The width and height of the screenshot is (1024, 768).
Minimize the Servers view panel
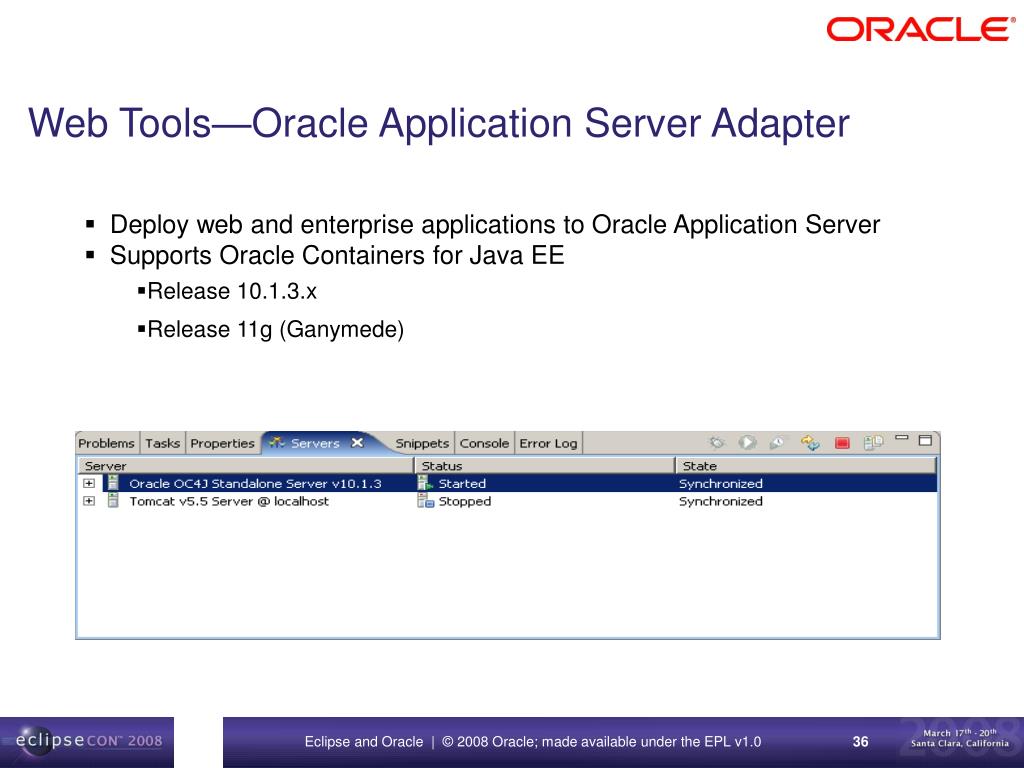[902, 438]
